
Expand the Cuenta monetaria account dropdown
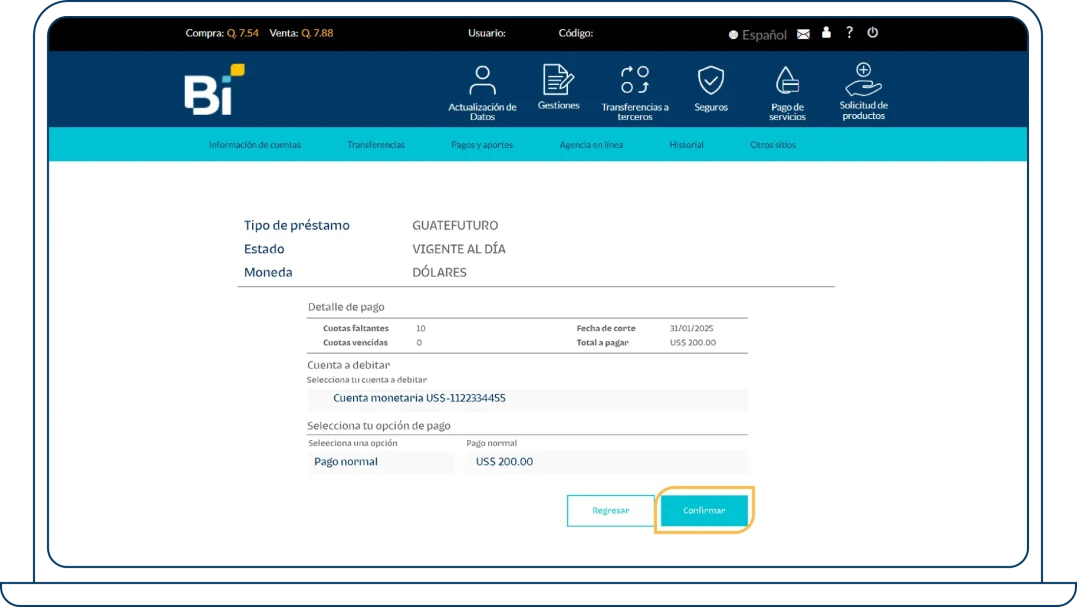point(527,399)
